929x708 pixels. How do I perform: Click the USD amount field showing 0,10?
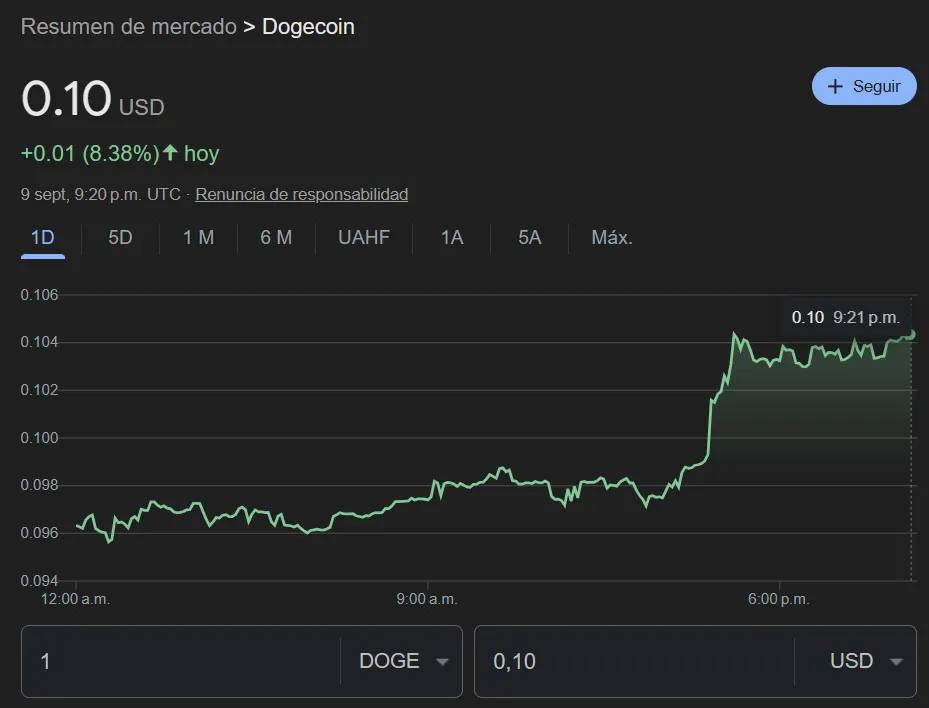point(634,661)
